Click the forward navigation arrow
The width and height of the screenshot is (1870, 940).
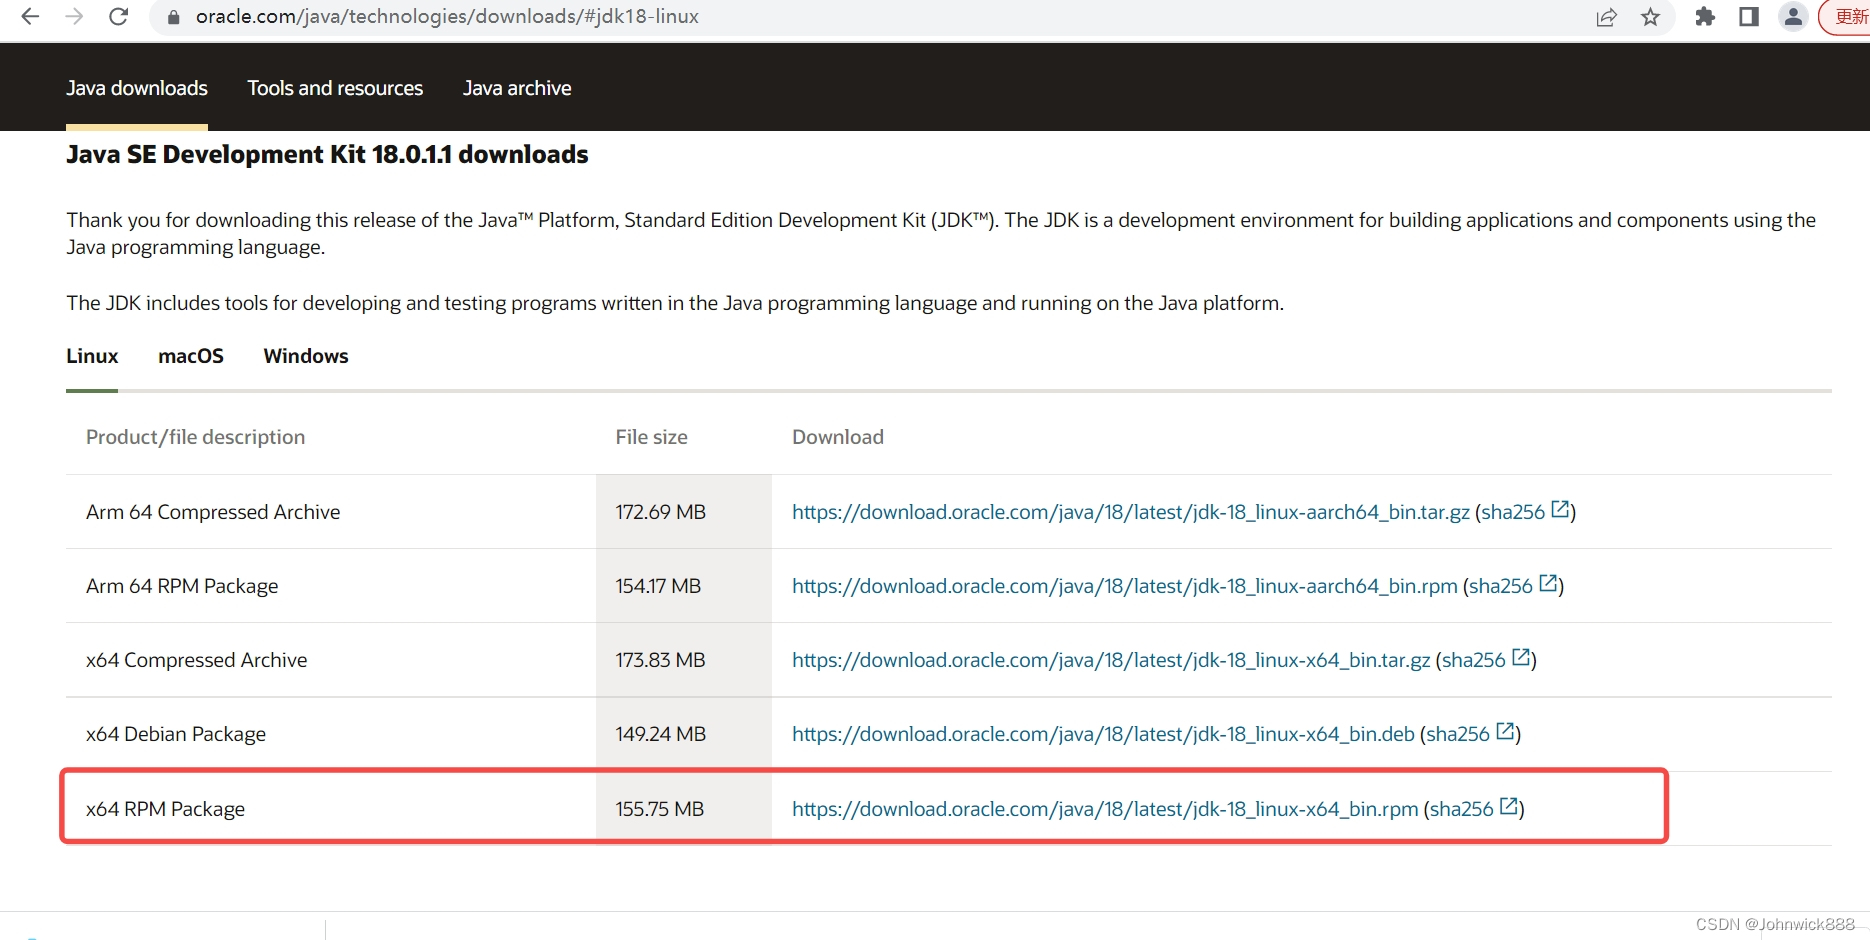click(x=73, y=16)
